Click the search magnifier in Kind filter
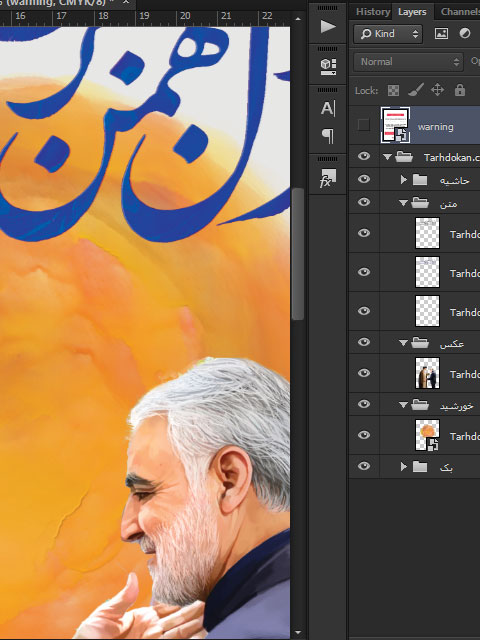Screen dimensions: 480x640 click(366, 33)
